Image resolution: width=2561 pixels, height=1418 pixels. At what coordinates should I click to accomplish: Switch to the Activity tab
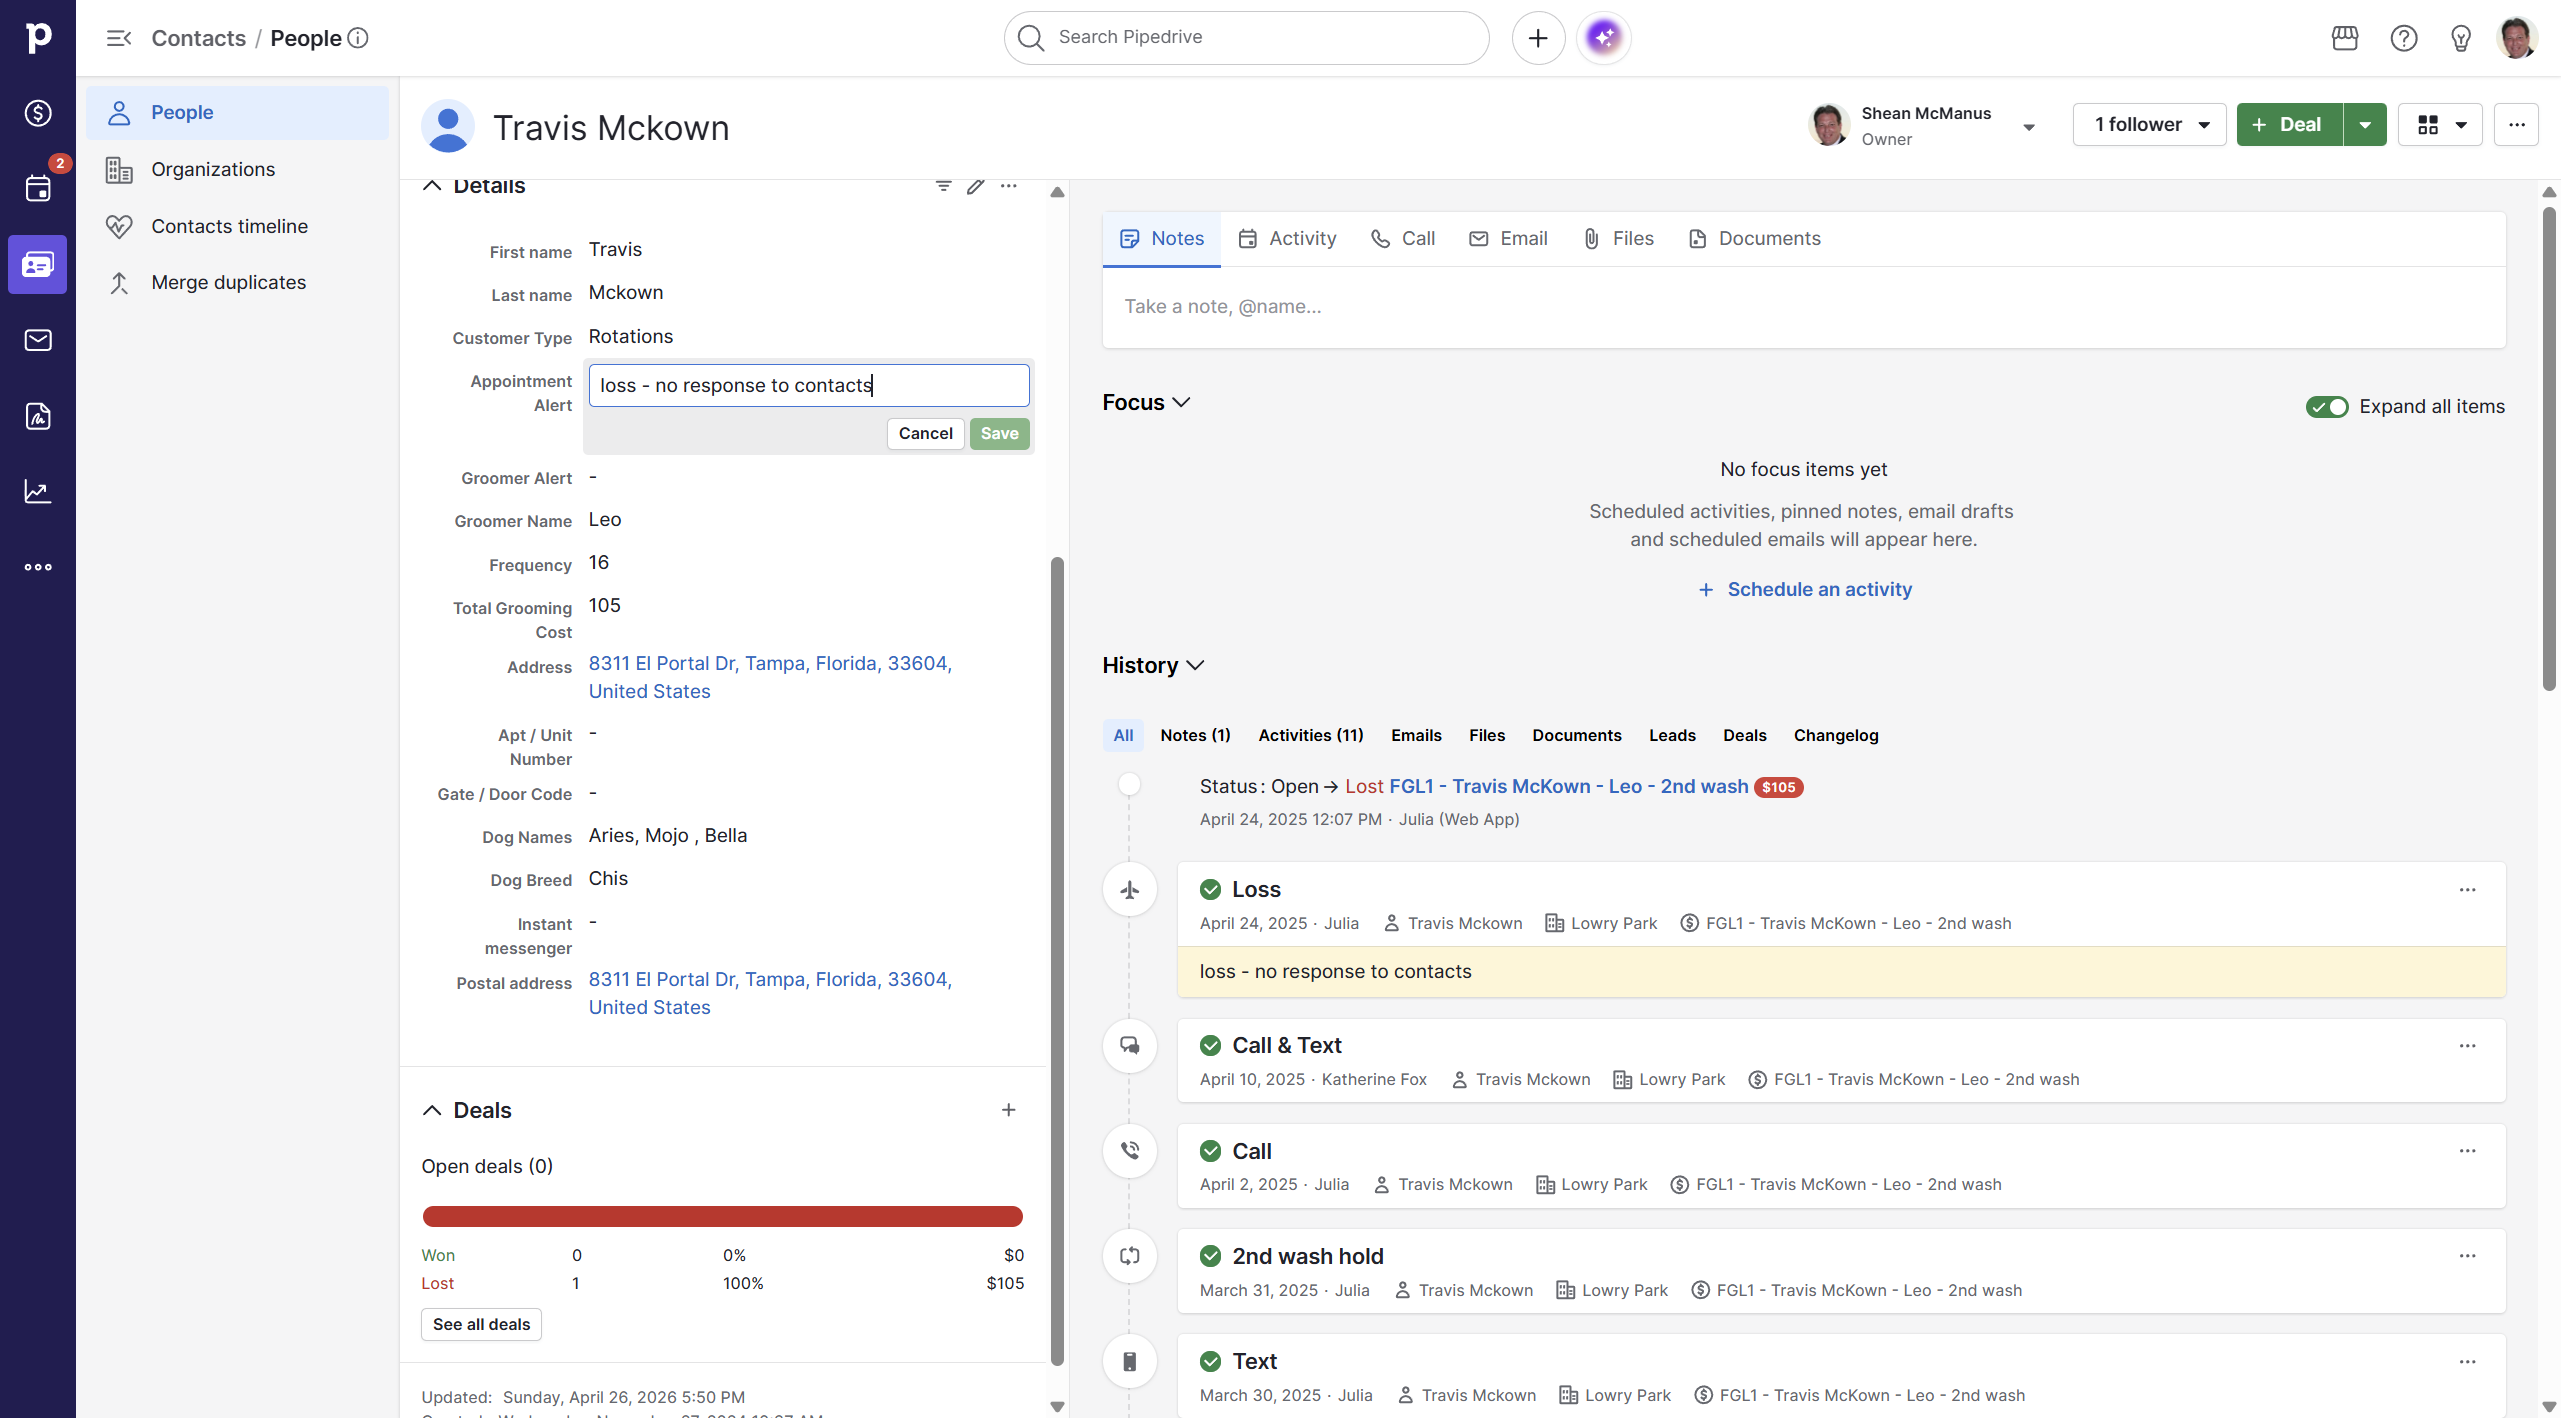click(1287, 239)
